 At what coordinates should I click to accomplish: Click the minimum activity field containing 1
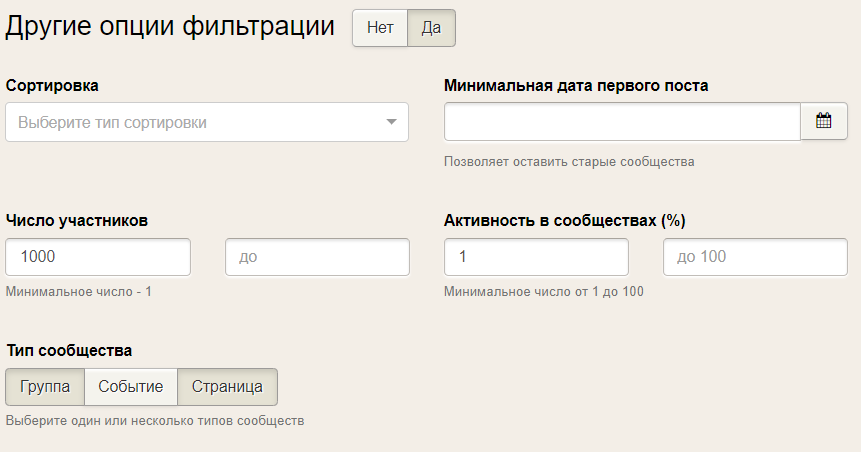[536, 257]
